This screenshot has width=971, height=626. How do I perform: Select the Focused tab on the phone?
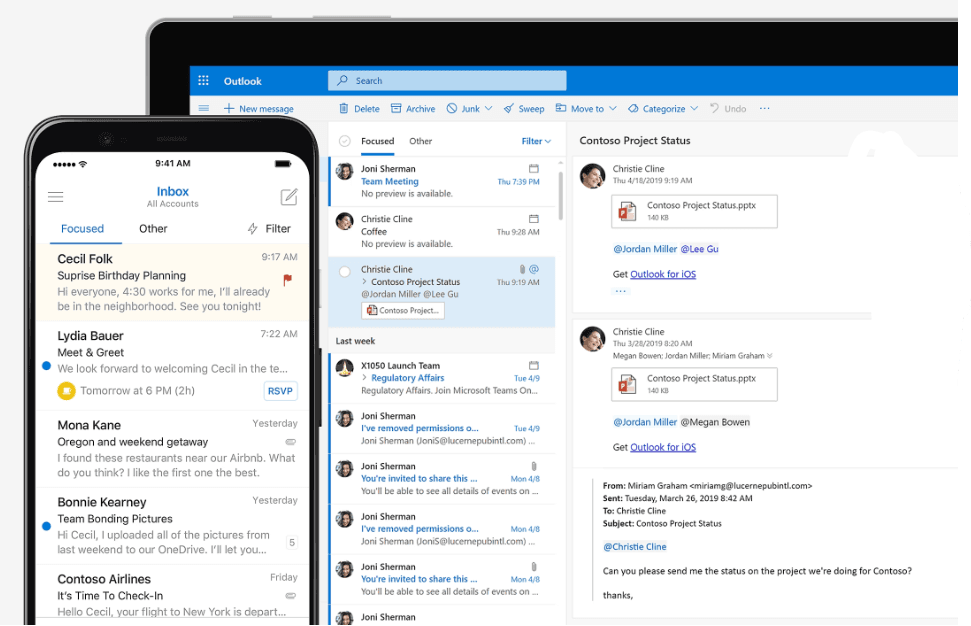point(82,229)
